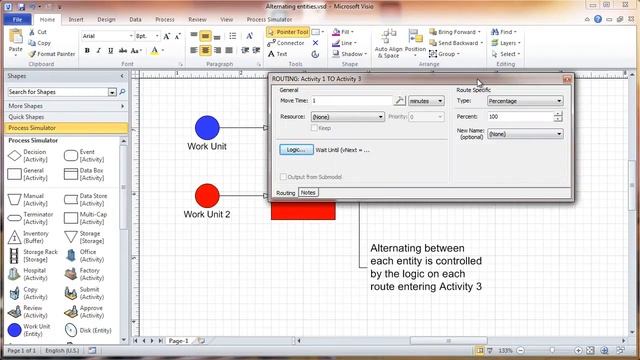Toggle Bold formatting

87,51
